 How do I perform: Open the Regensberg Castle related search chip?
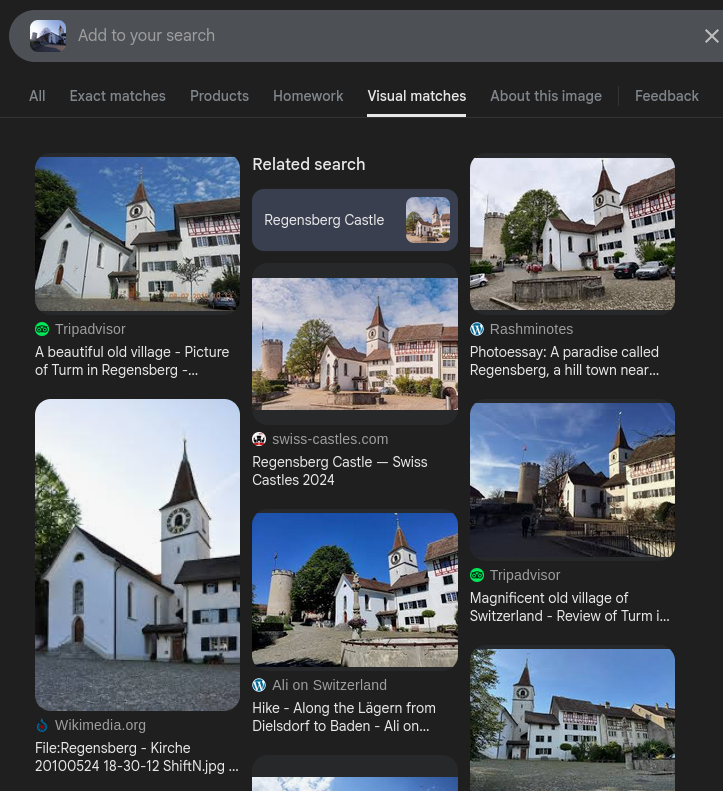pos(355,220)
